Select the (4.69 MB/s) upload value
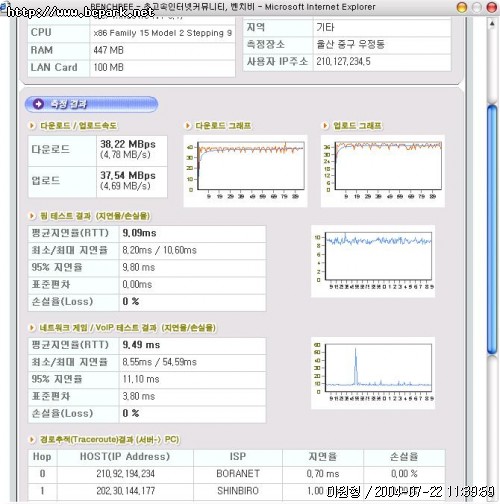Screen dimensions: 500x504 125,186
